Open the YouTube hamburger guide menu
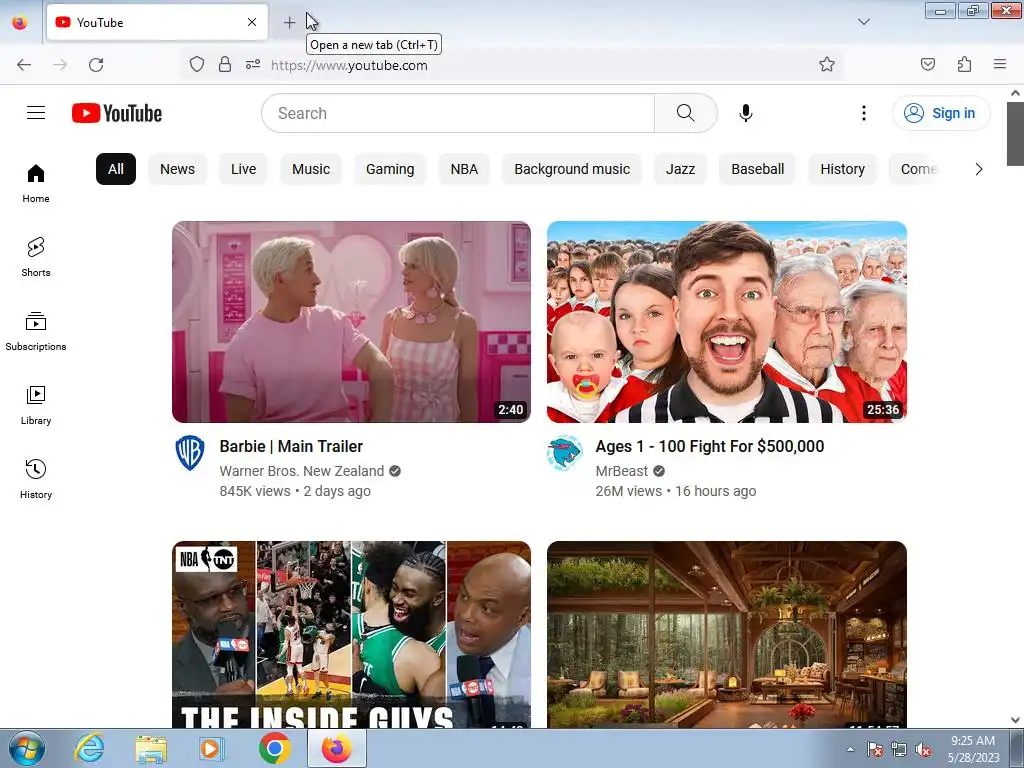The height and width of the screenshot is (768, 1024). point(36,113)
